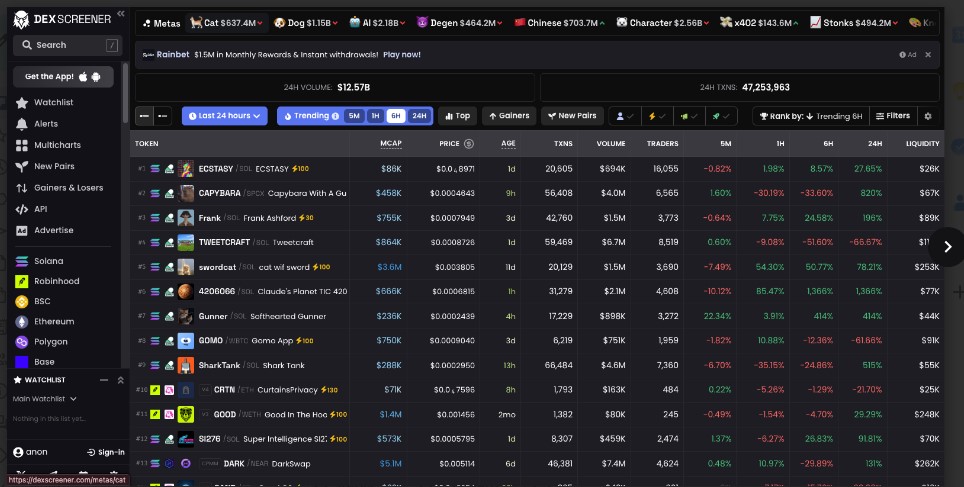Select the Polygon chain icon
The width and height of the screenshot is (964, 487).
(x=22, y=342)
